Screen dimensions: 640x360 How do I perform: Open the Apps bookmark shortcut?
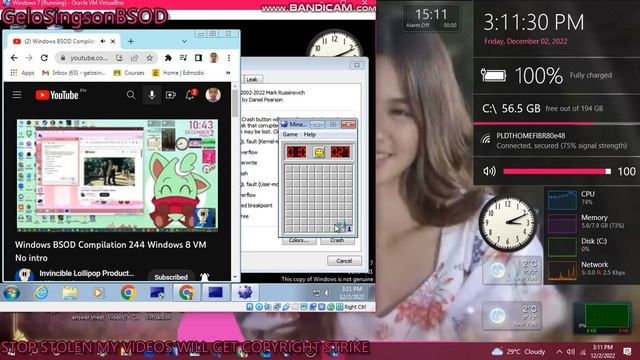pos(22,73)
